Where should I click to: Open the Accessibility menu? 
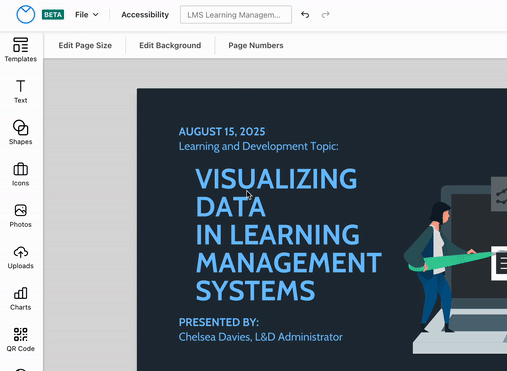click(x=145, y=15)
